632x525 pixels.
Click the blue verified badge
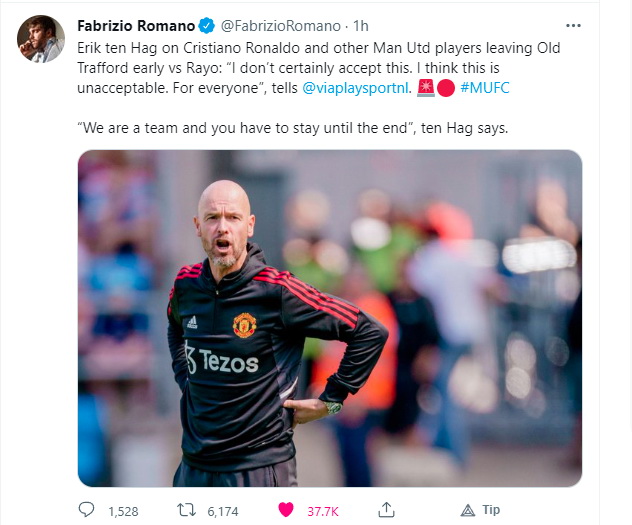pyautogui.click(x=207, y=26)
